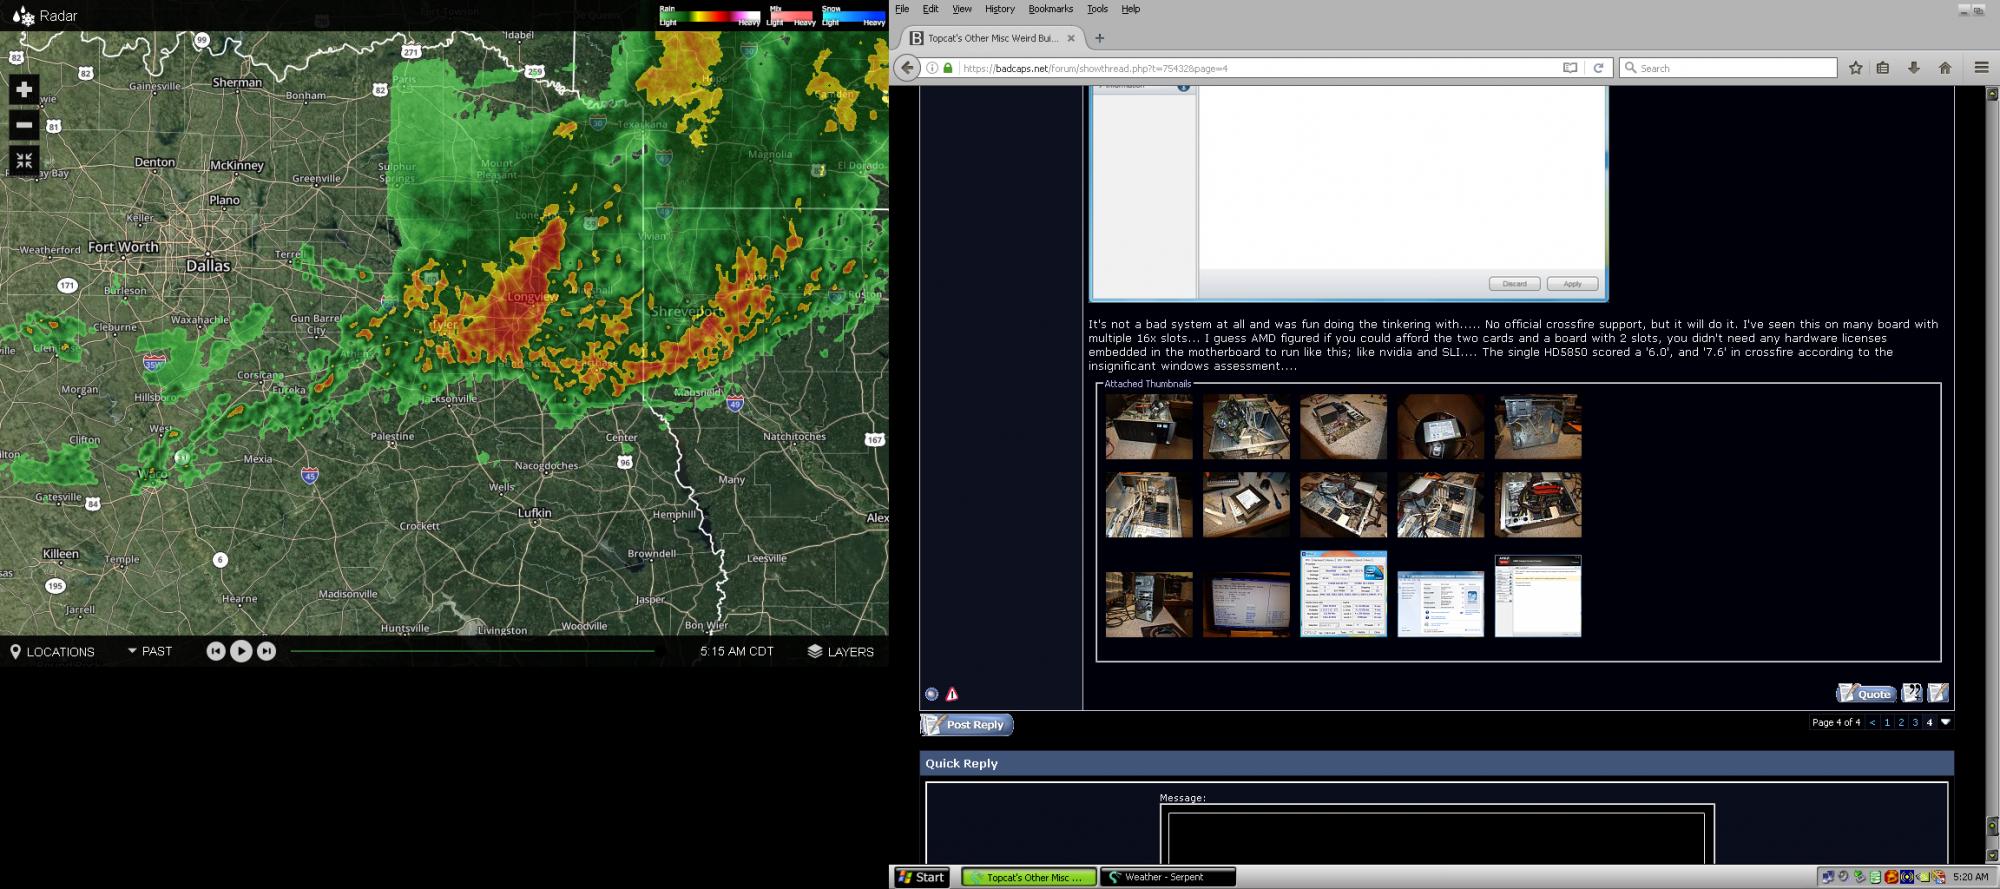Open the page jump dropdown arrow
Screen dimensions: 2000x889
(1945, 722)
